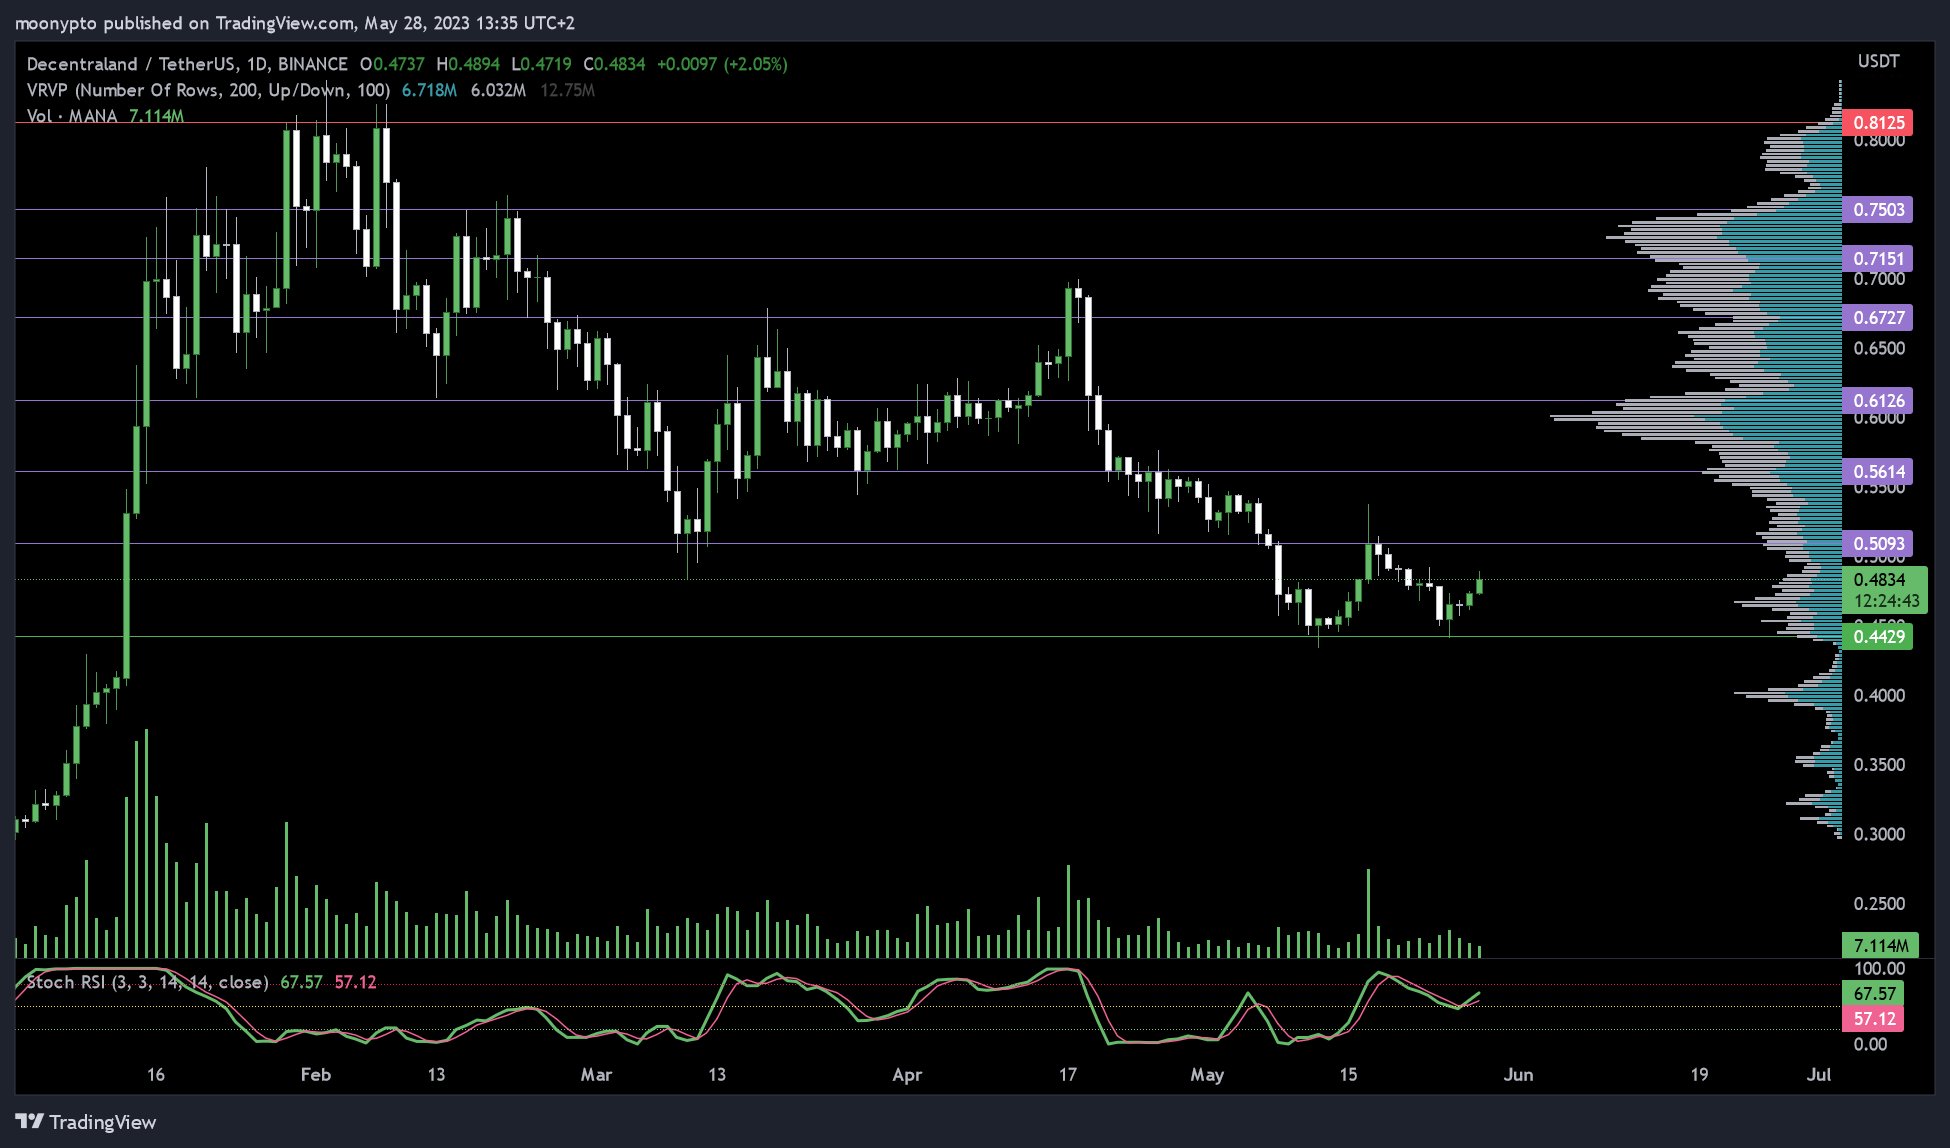Screen dimensions: 1950x1148
Task: Click the Apr label on time axis
Action: point(907,1074)
